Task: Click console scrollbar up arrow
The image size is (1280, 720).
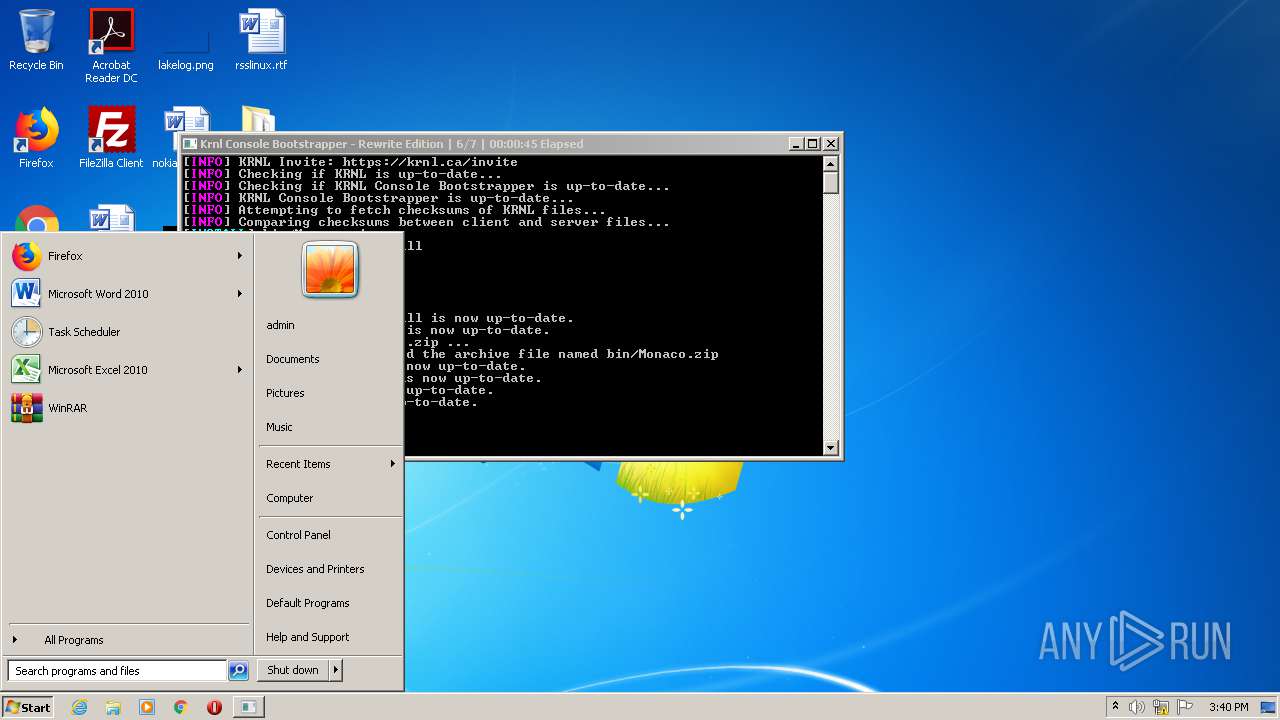Action: click(x=831, y=163)
